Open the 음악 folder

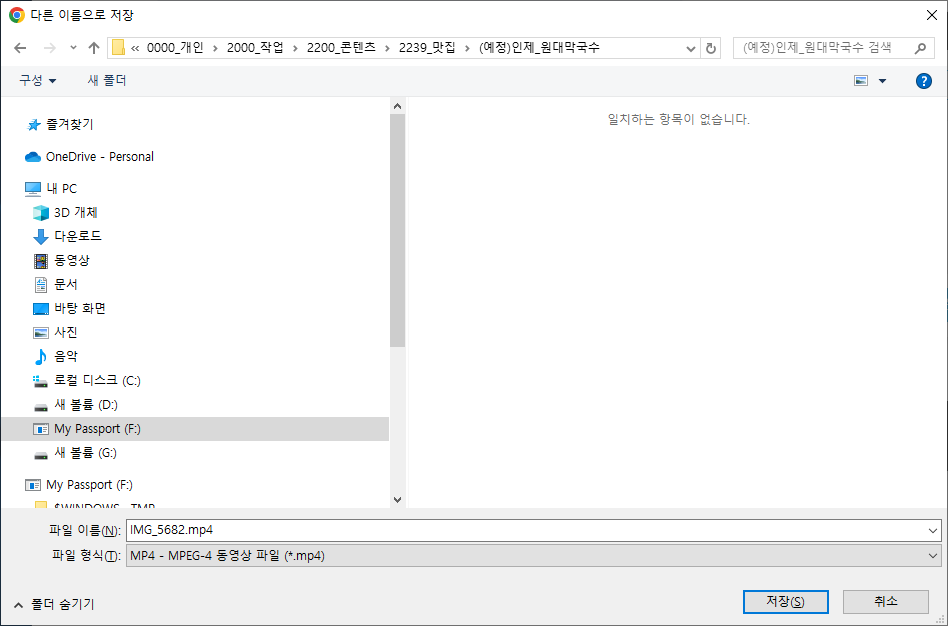coord(68,356)
